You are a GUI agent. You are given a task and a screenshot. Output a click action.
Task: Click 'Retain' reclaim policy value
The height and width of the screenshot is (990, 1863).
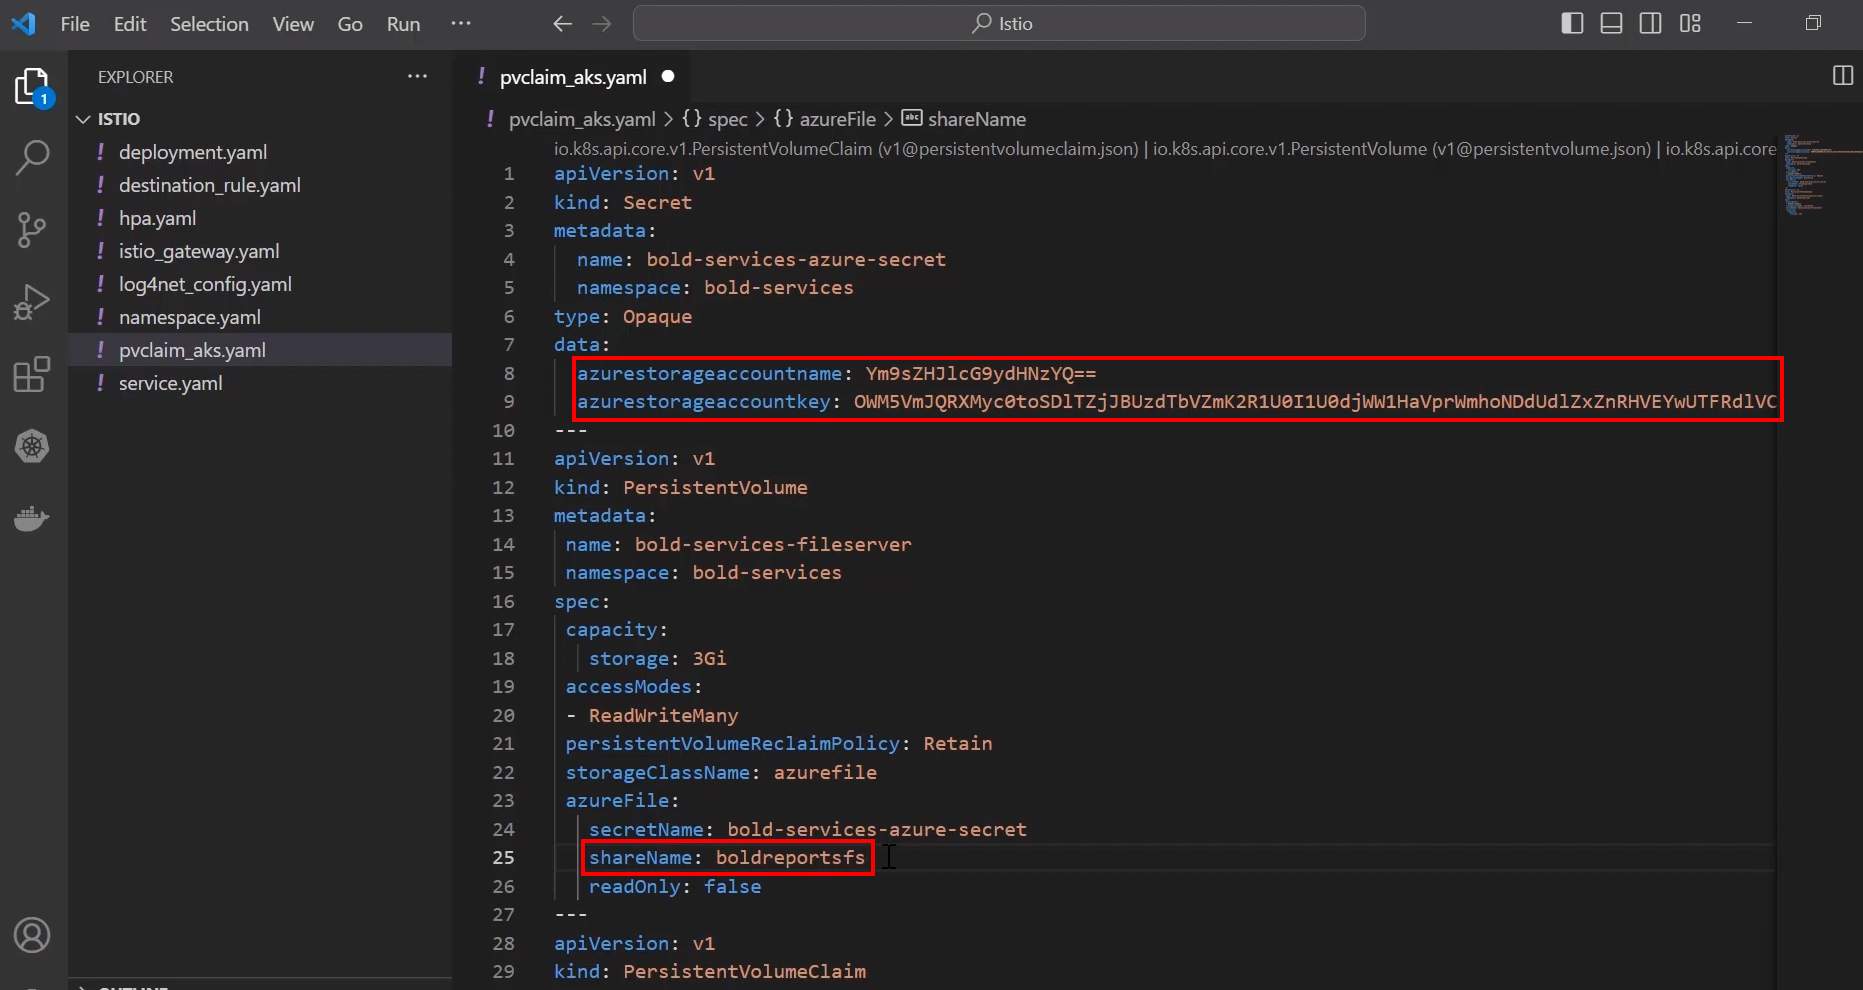957,743
